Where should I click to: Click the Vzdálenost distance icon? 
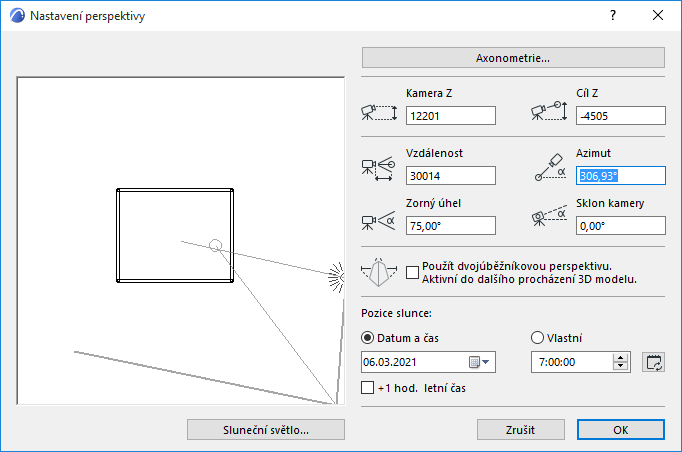pos(378,168)
